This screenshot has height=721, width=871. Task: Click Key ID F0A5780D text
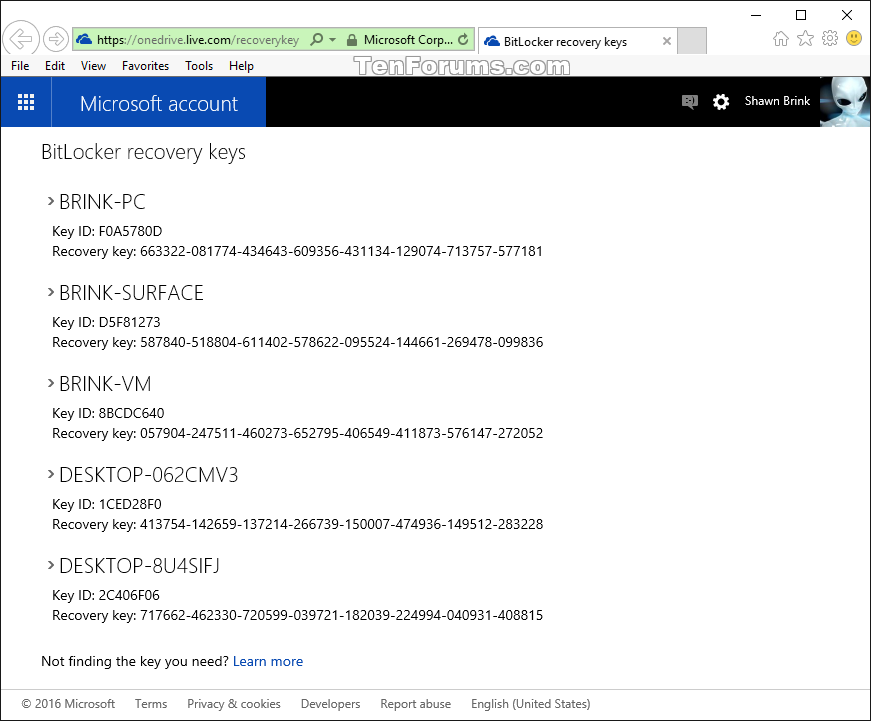[x=107, y=231]
